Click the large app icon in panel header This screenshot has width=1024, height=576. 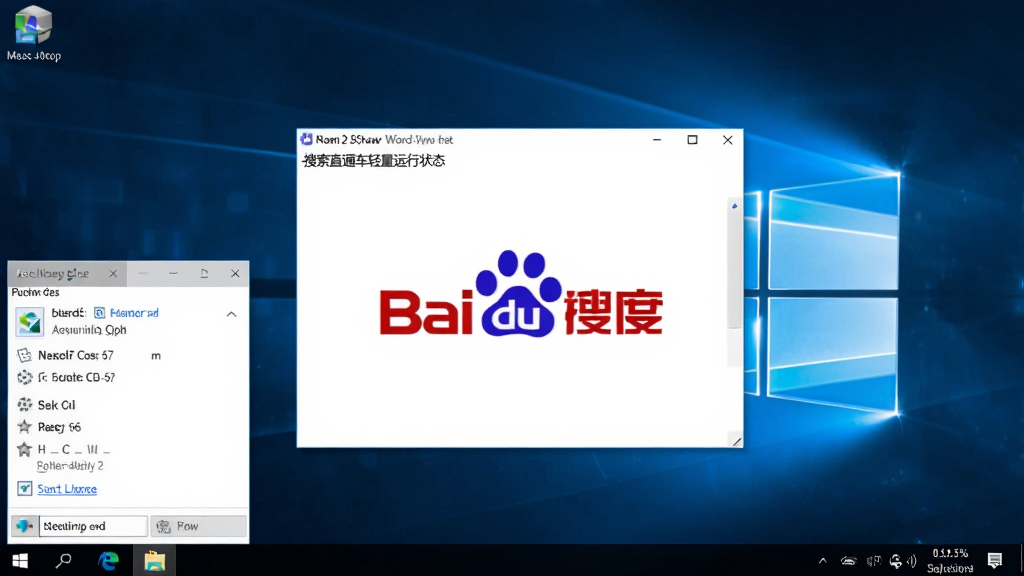pyautogui.click(x=29, y=321)
